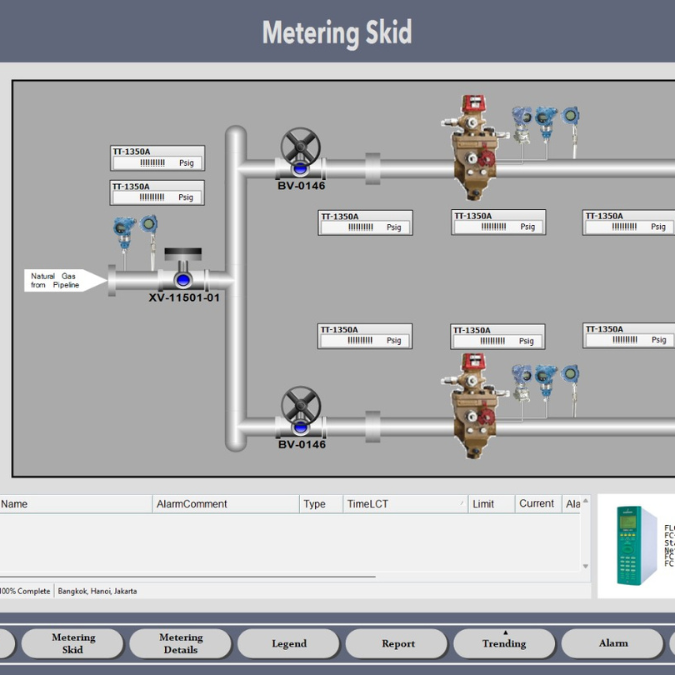The width and height of the screenshot is (675, 675).
Task: Open the lower line flow meter regulator
Action: 473,406
